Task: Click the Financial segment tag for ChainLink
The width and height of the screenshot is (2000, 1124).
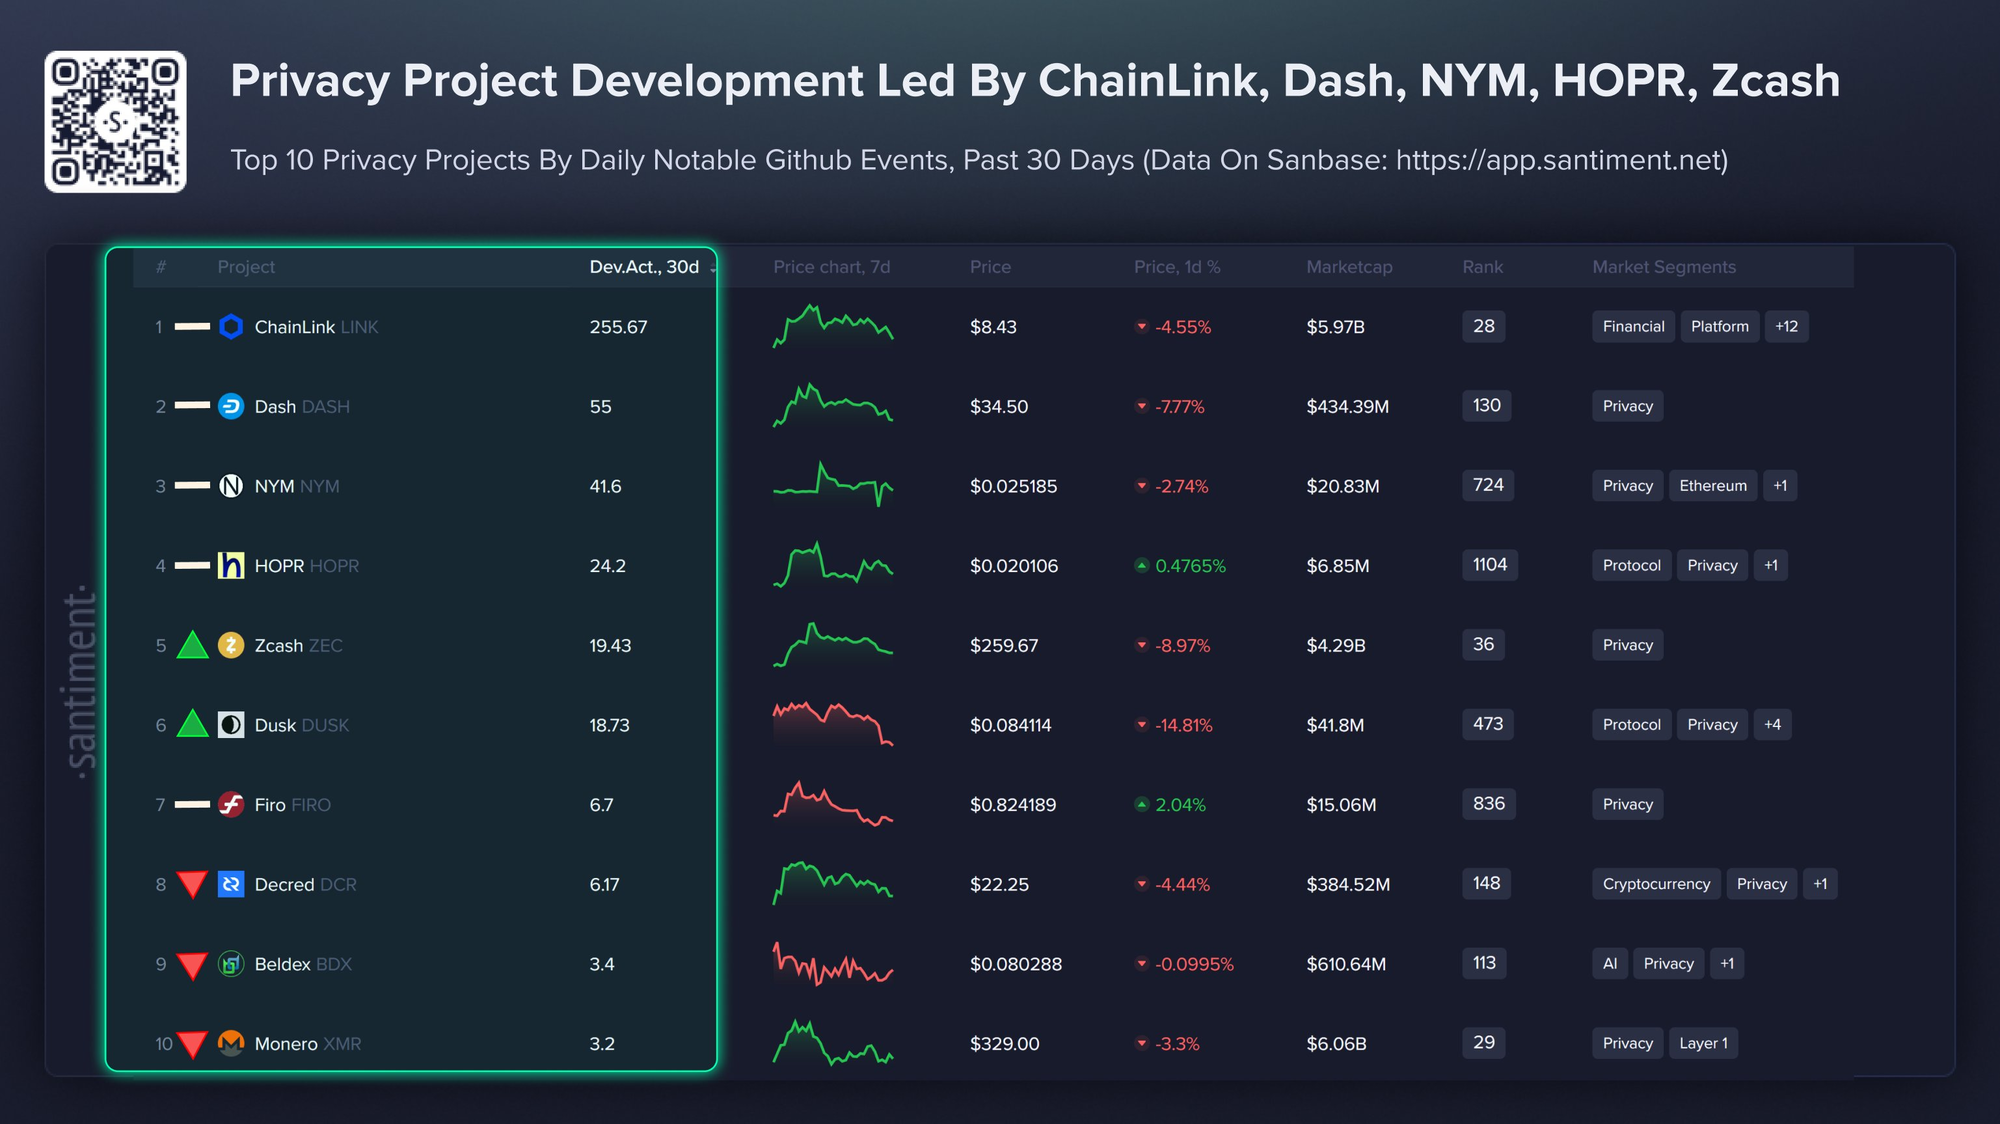Action: coord(1633,327)
